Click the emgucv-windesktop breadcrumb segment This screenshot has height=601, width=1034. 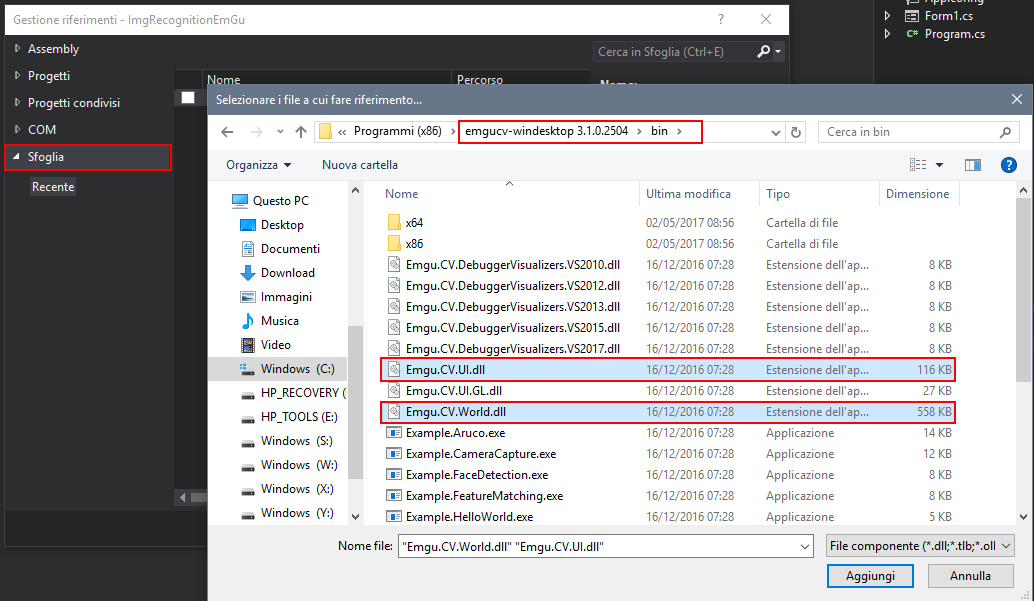pyautogui.click(x=547, y=131)
